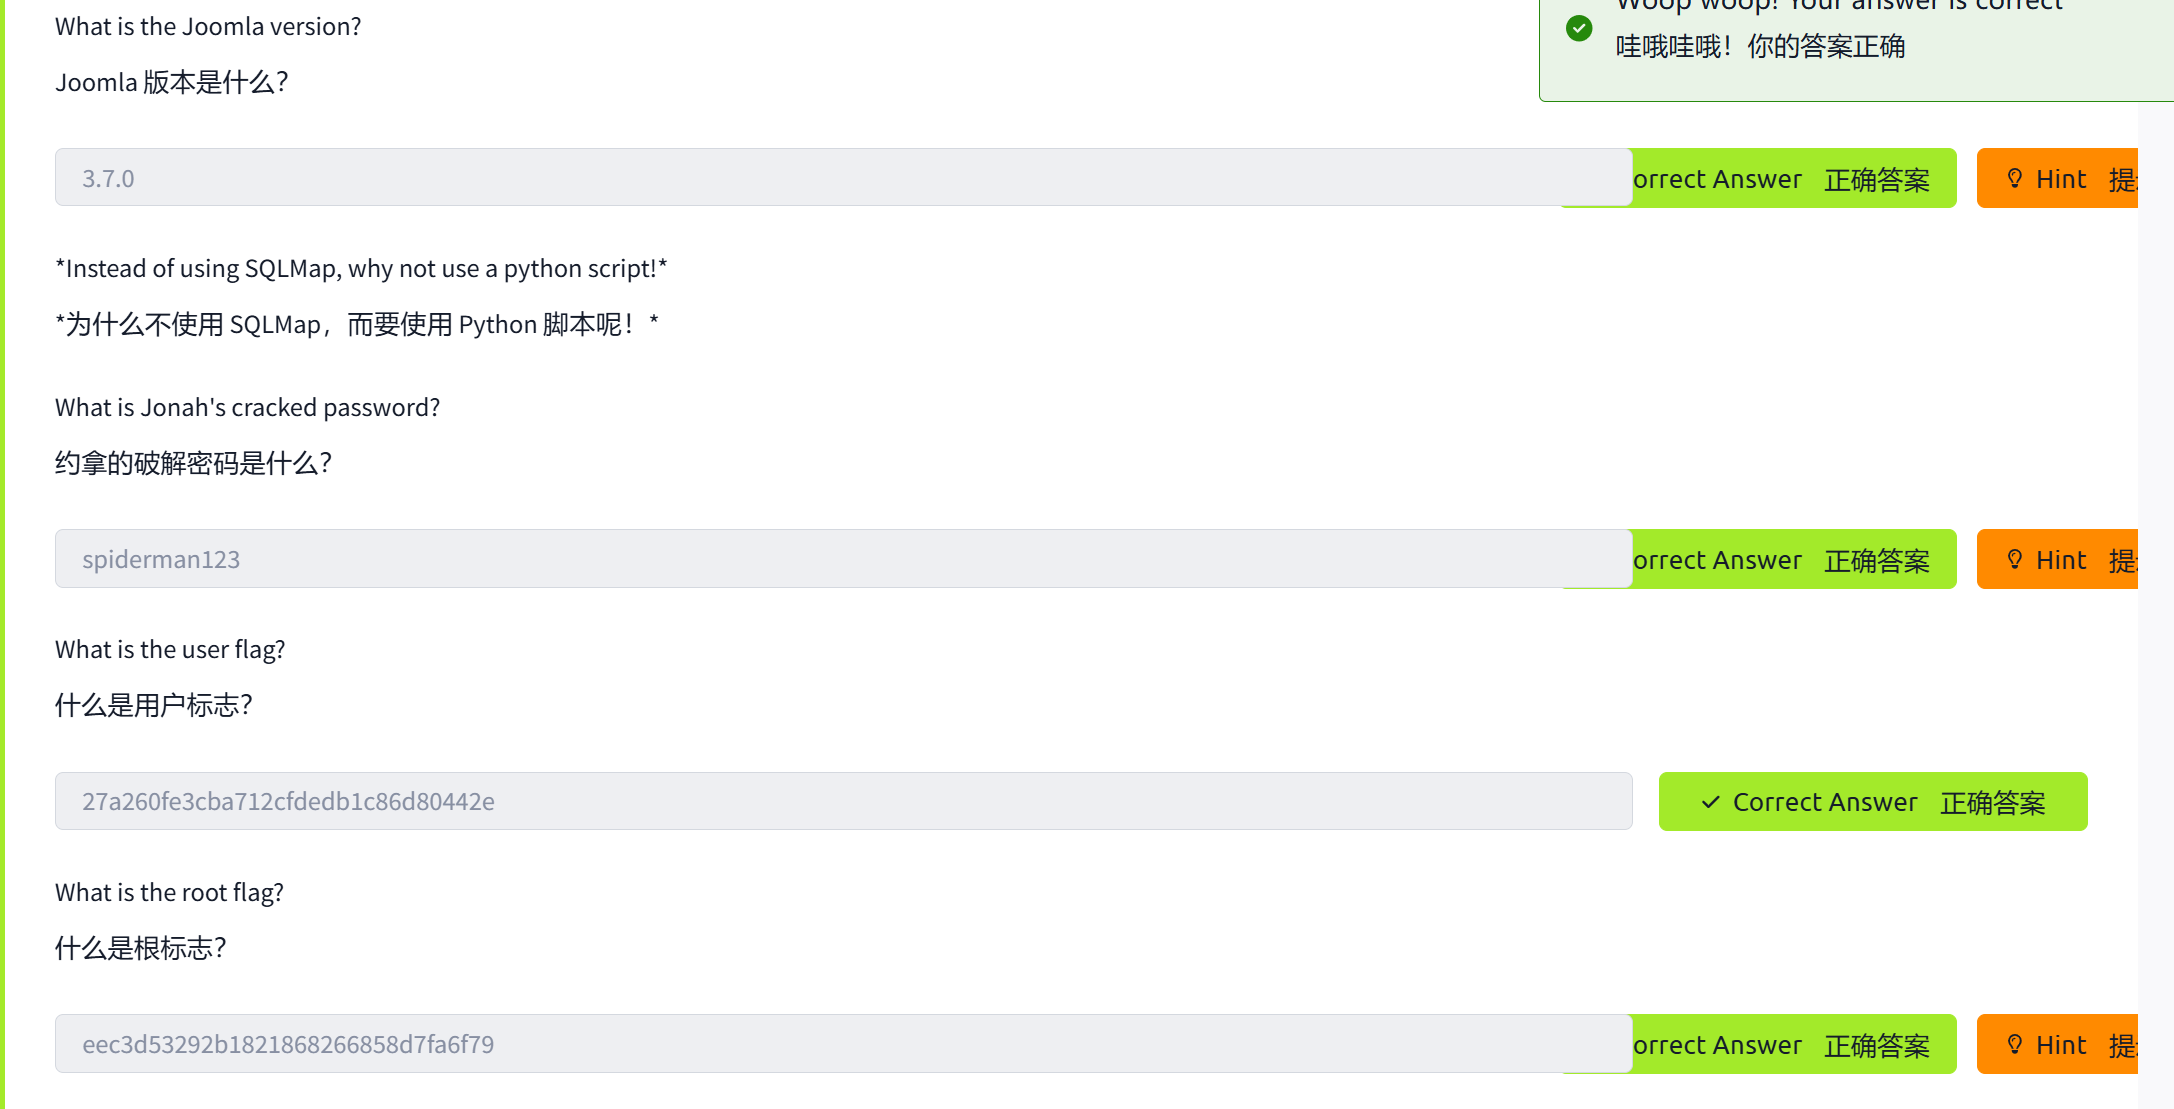2174x1109 pixels.
Task: Click the "What is the Joomla version?" question text
Action: tap(208, 27)
